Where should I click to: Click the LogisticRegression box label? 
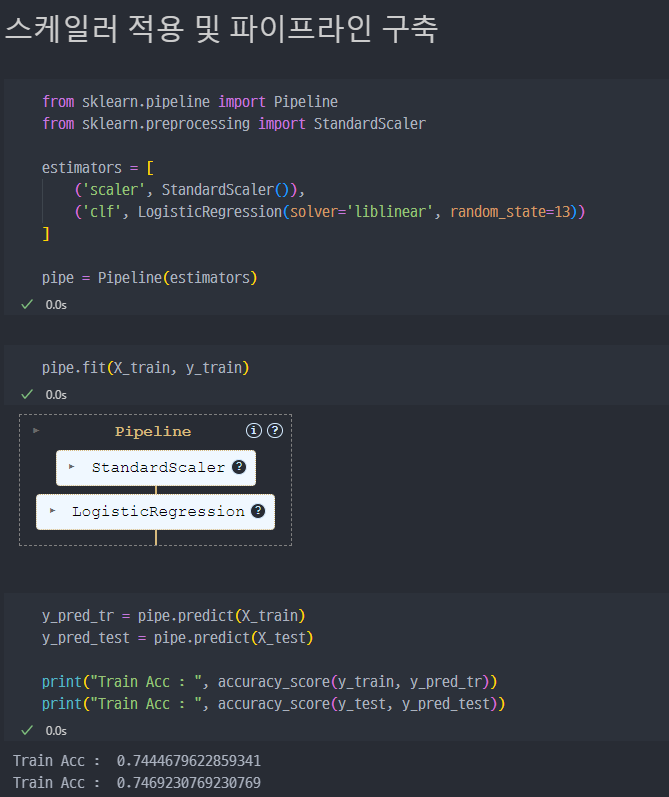pos(158,511)
